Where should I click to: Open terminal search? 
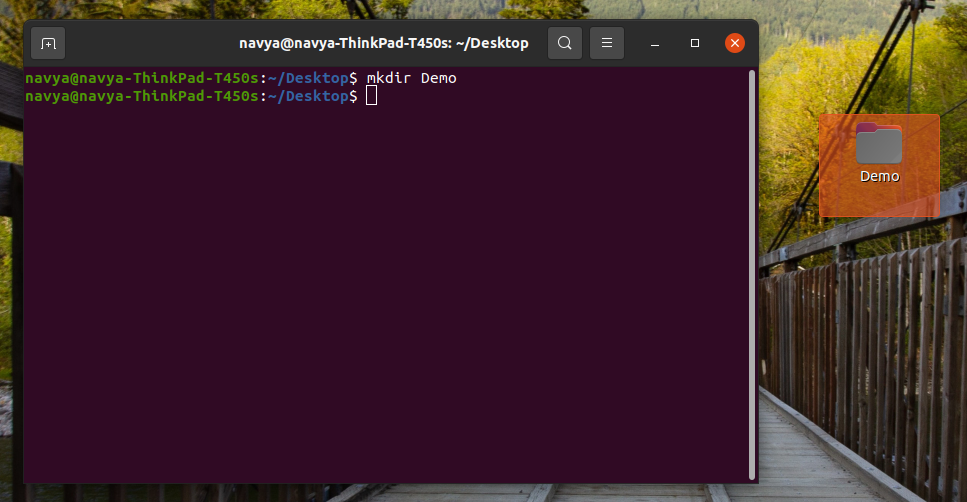click(564, 43)
